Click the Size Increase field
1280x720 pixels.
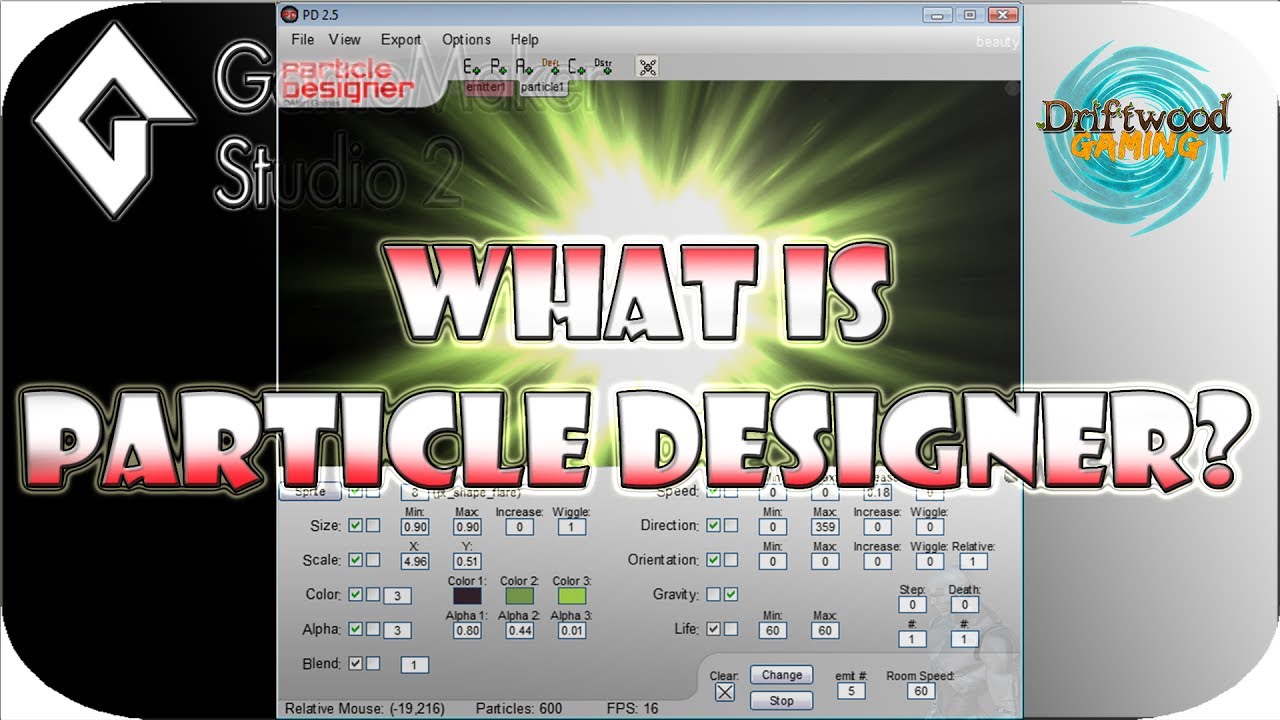[519, 527]
